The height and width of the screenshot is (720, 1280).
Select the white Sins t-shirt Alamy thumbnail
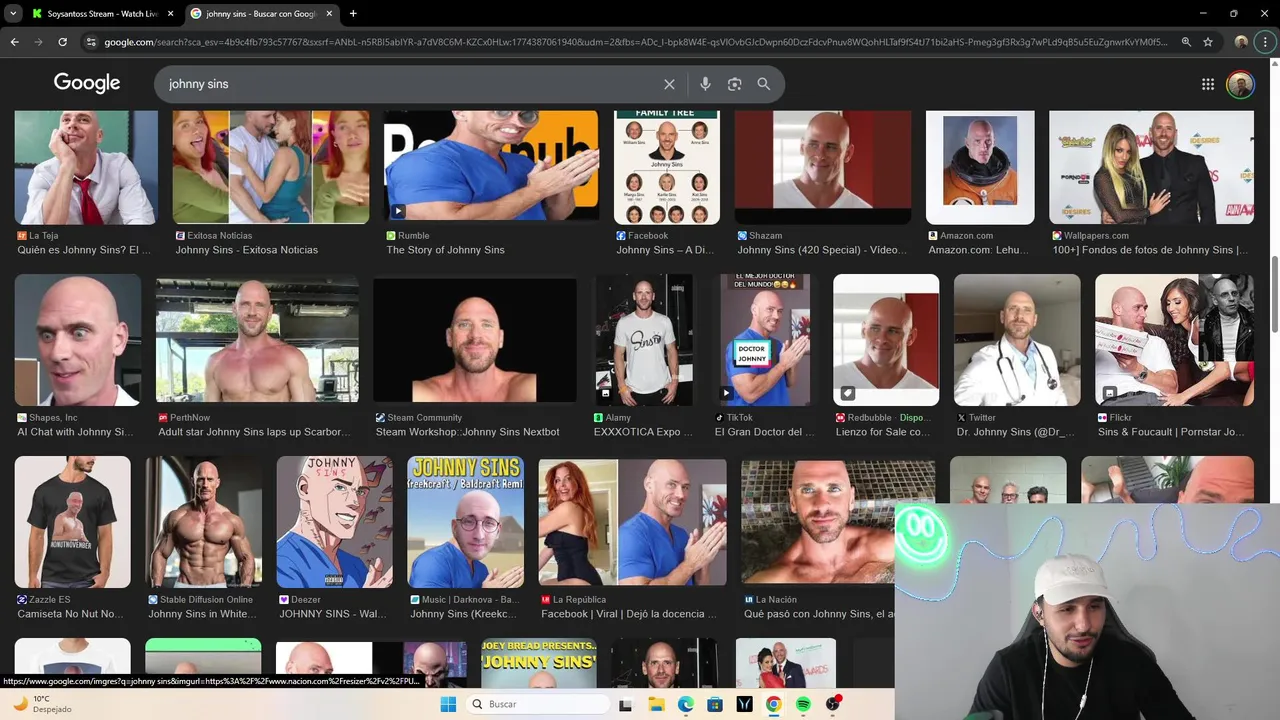pyautogui.click(x=644, y=340)
